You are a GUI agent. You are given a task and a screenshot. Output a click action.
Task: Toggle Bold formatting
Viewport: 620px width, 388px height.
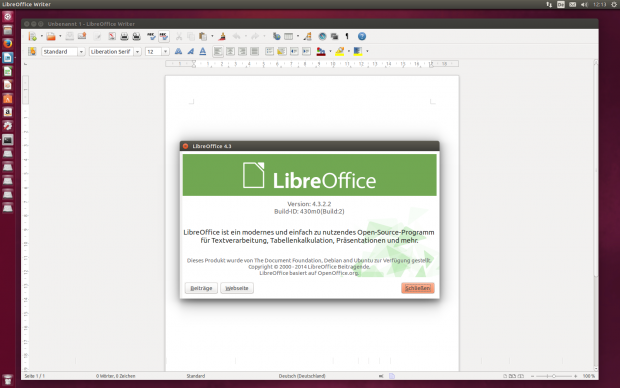tap(178, 51)
